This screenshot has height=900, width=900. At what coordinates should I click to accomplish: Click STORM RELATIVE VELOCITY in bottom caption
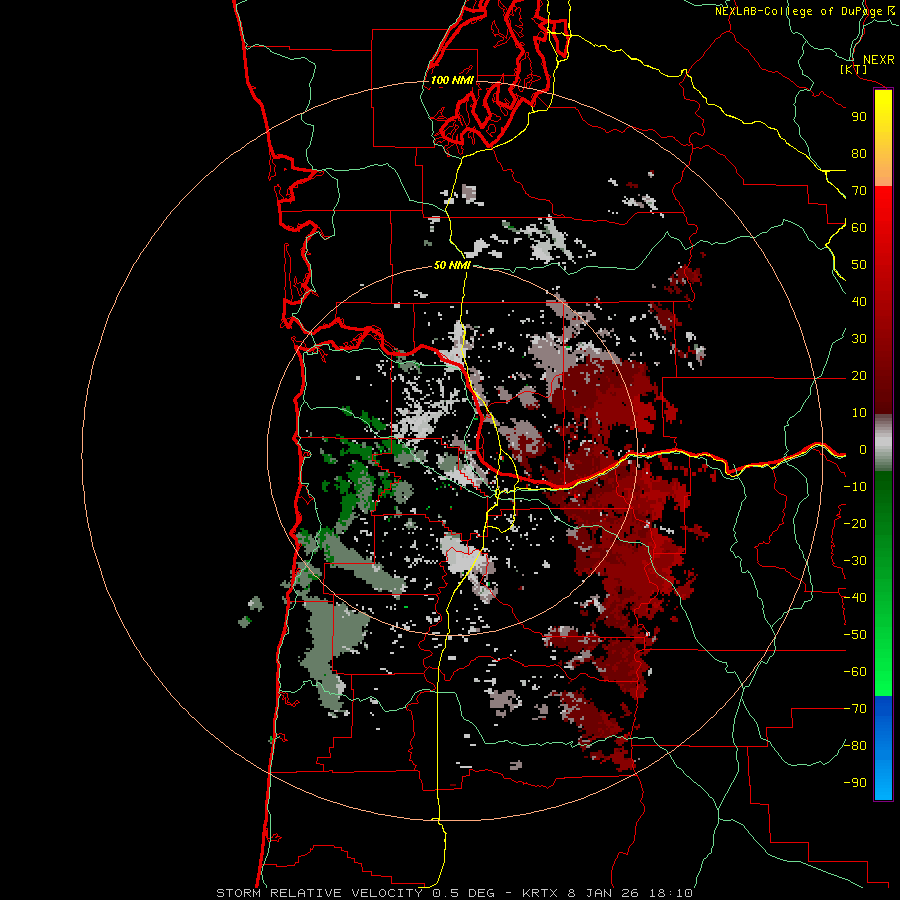point(319,893)
